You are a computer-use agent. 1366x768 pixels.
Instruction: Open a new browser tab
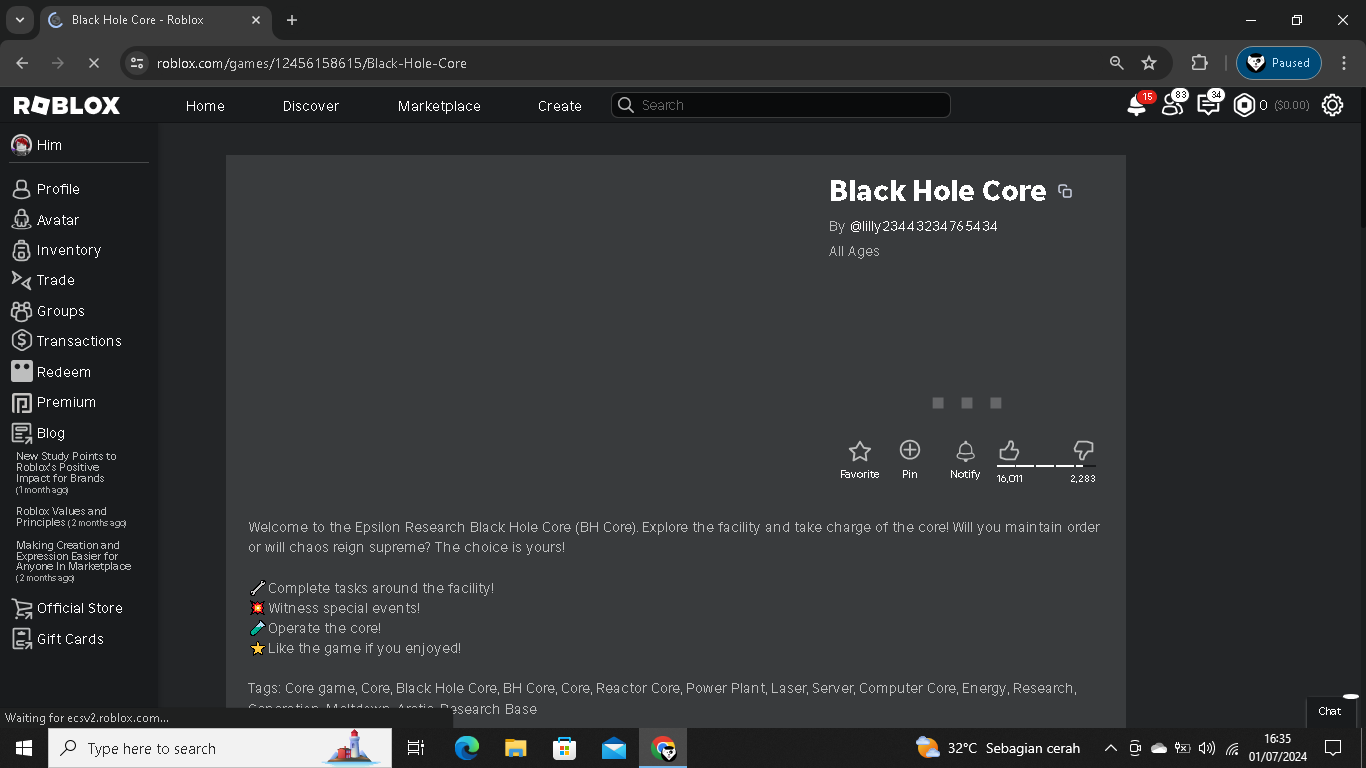point(292,20)
